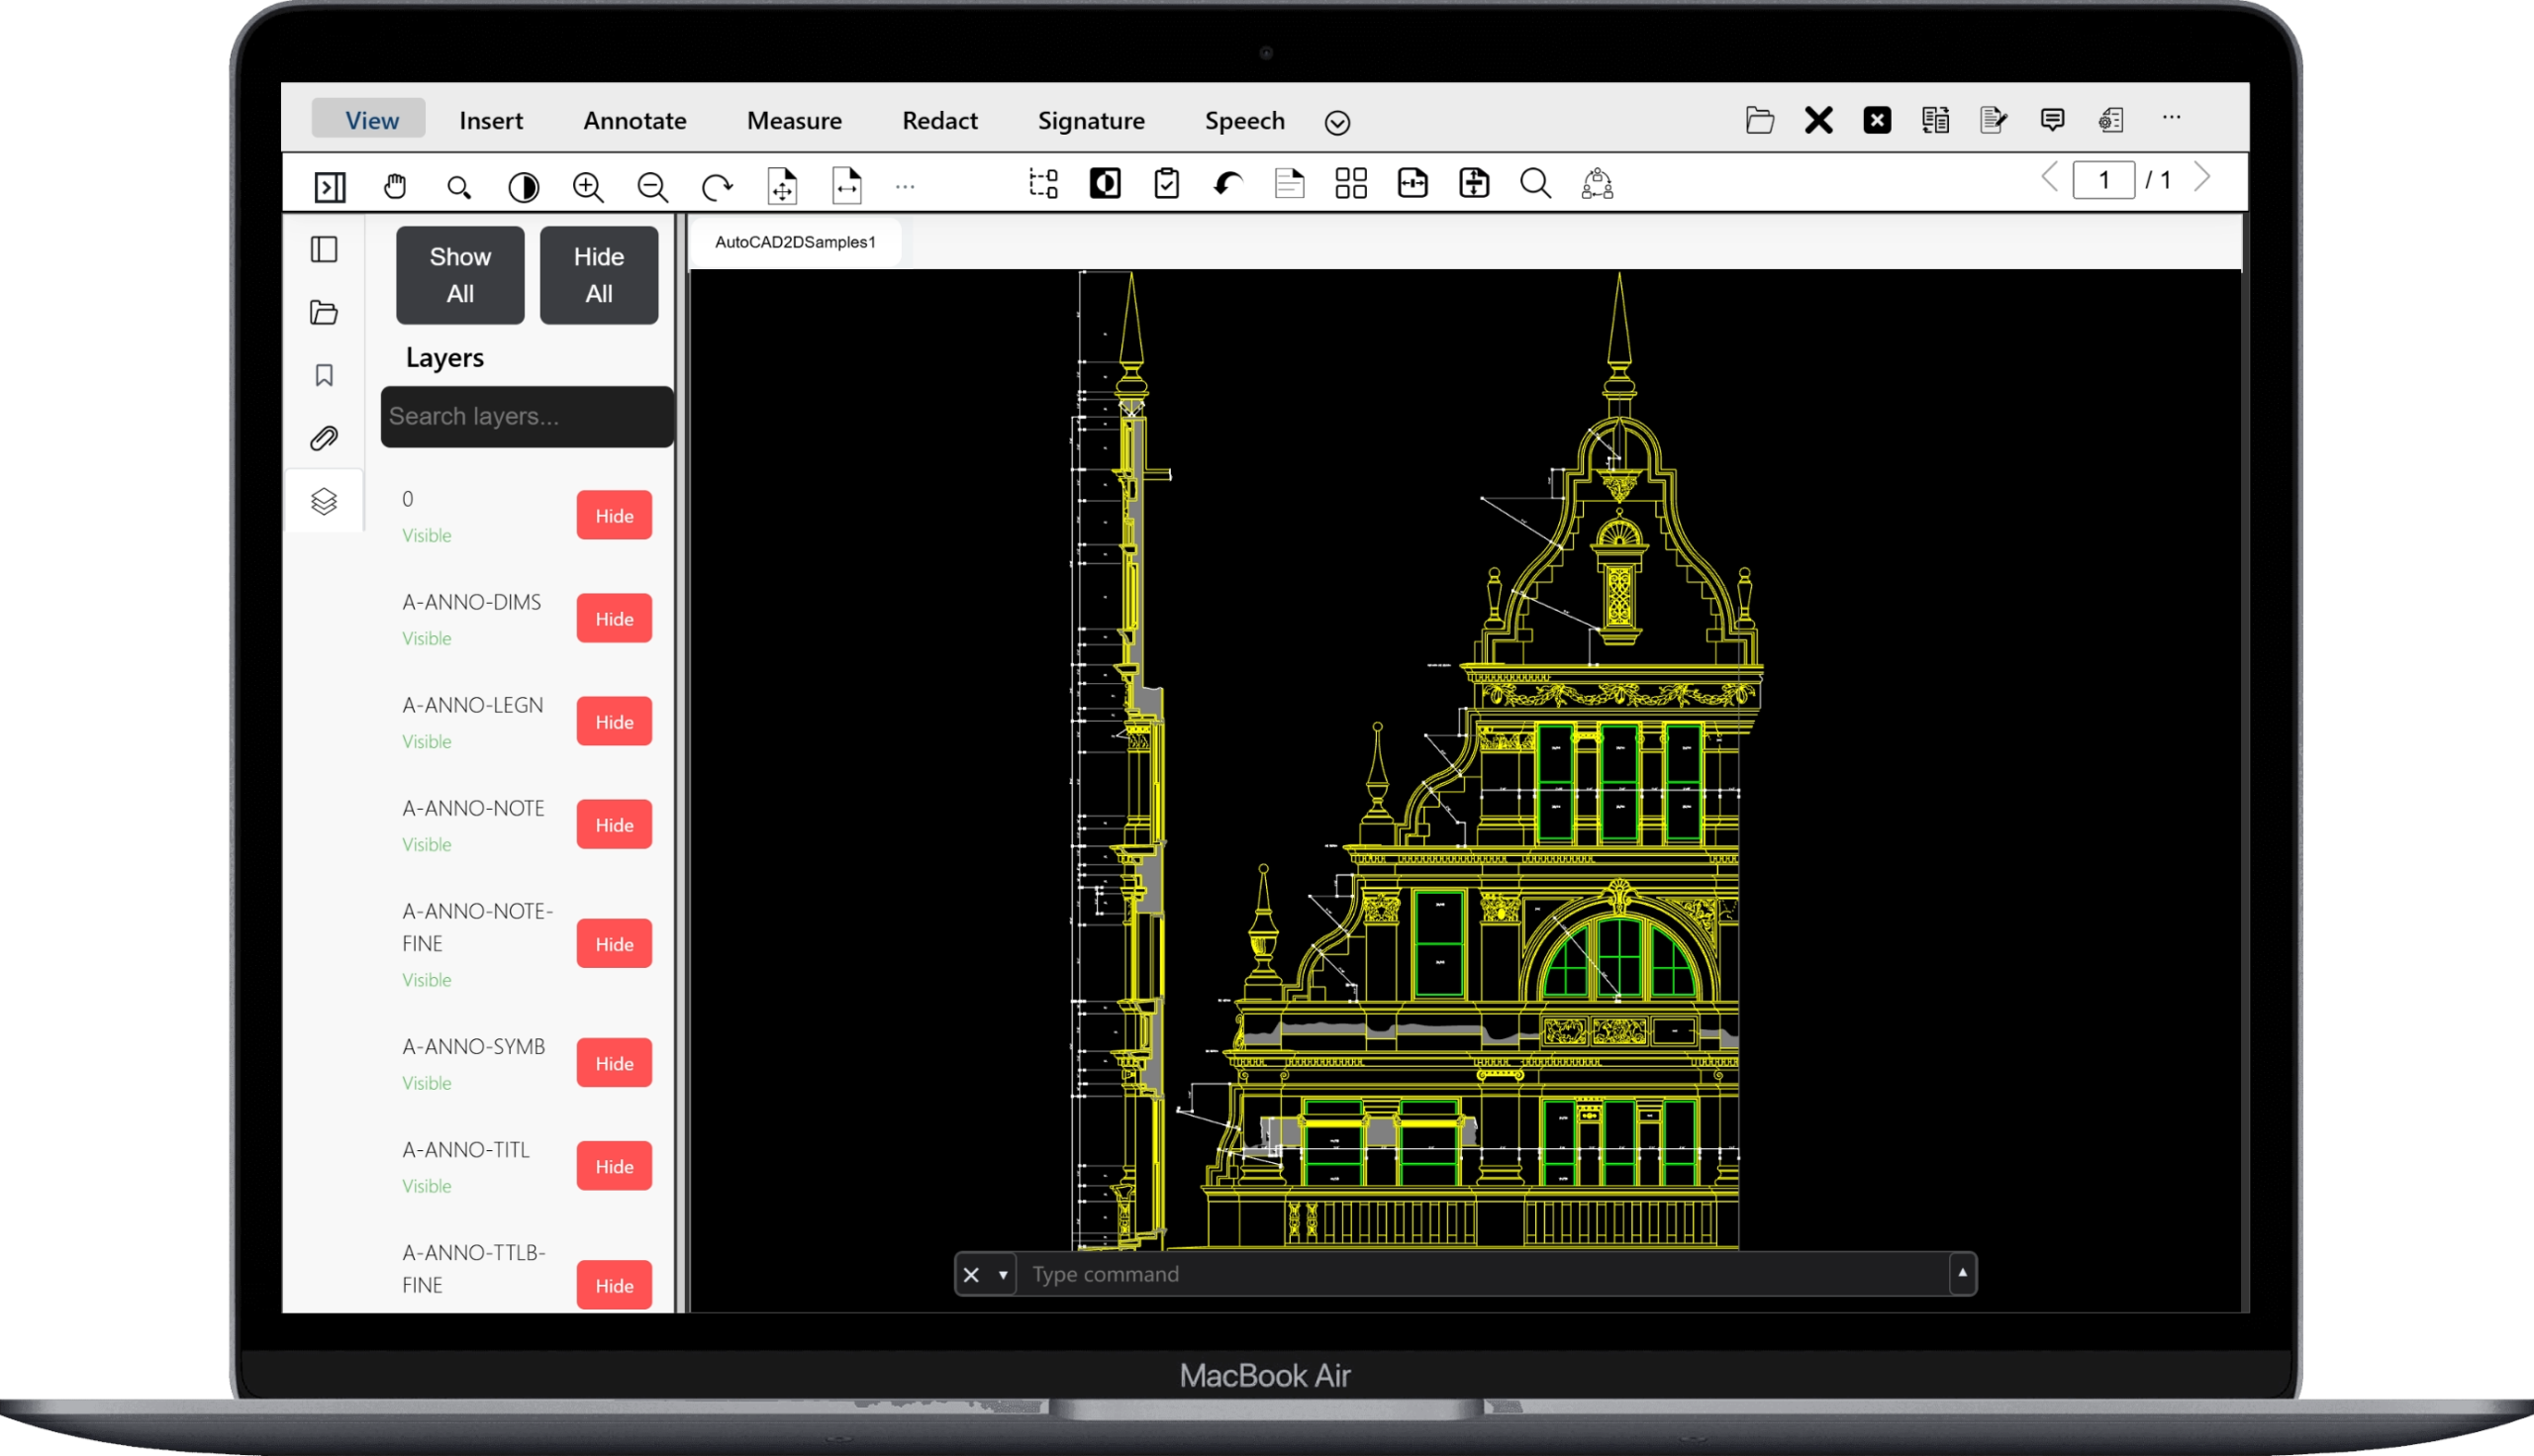Switch to the Insert tab
2534x1456 pixels.
point(491,120)
